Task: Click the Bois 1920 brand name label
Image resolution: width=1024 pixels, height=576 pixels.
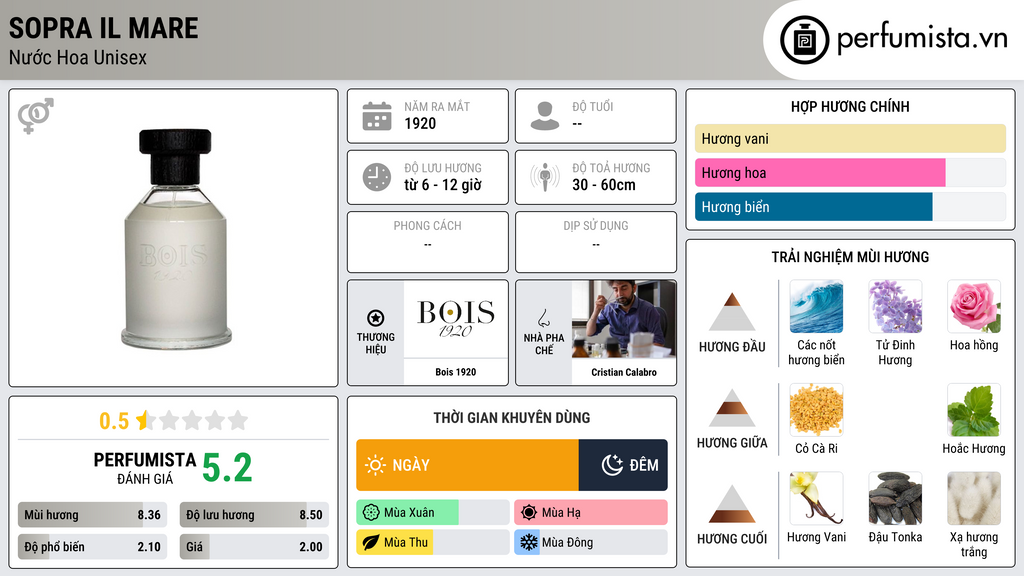Action: pyautogui.click(x=456, y=372)
